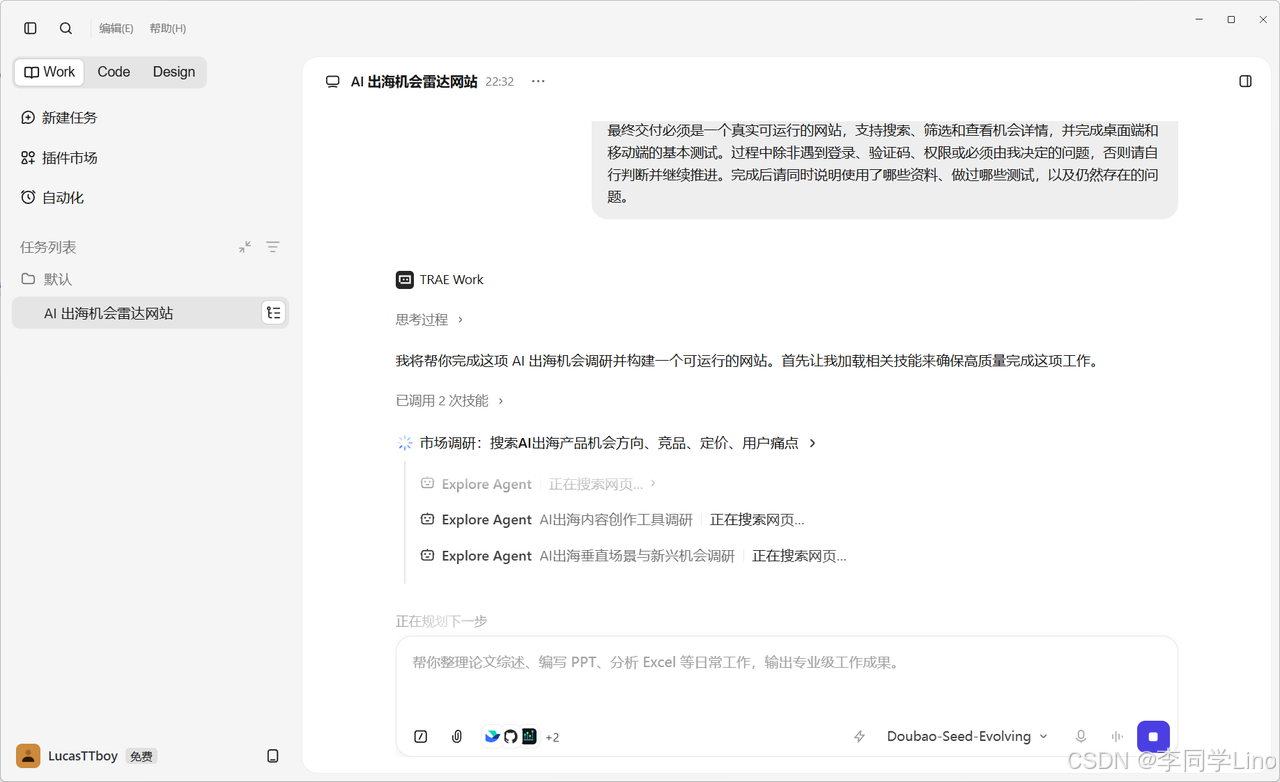Screen dimensions: 1280x782
Task: Open the 帮助(H) menu
Action: point(168,28)
